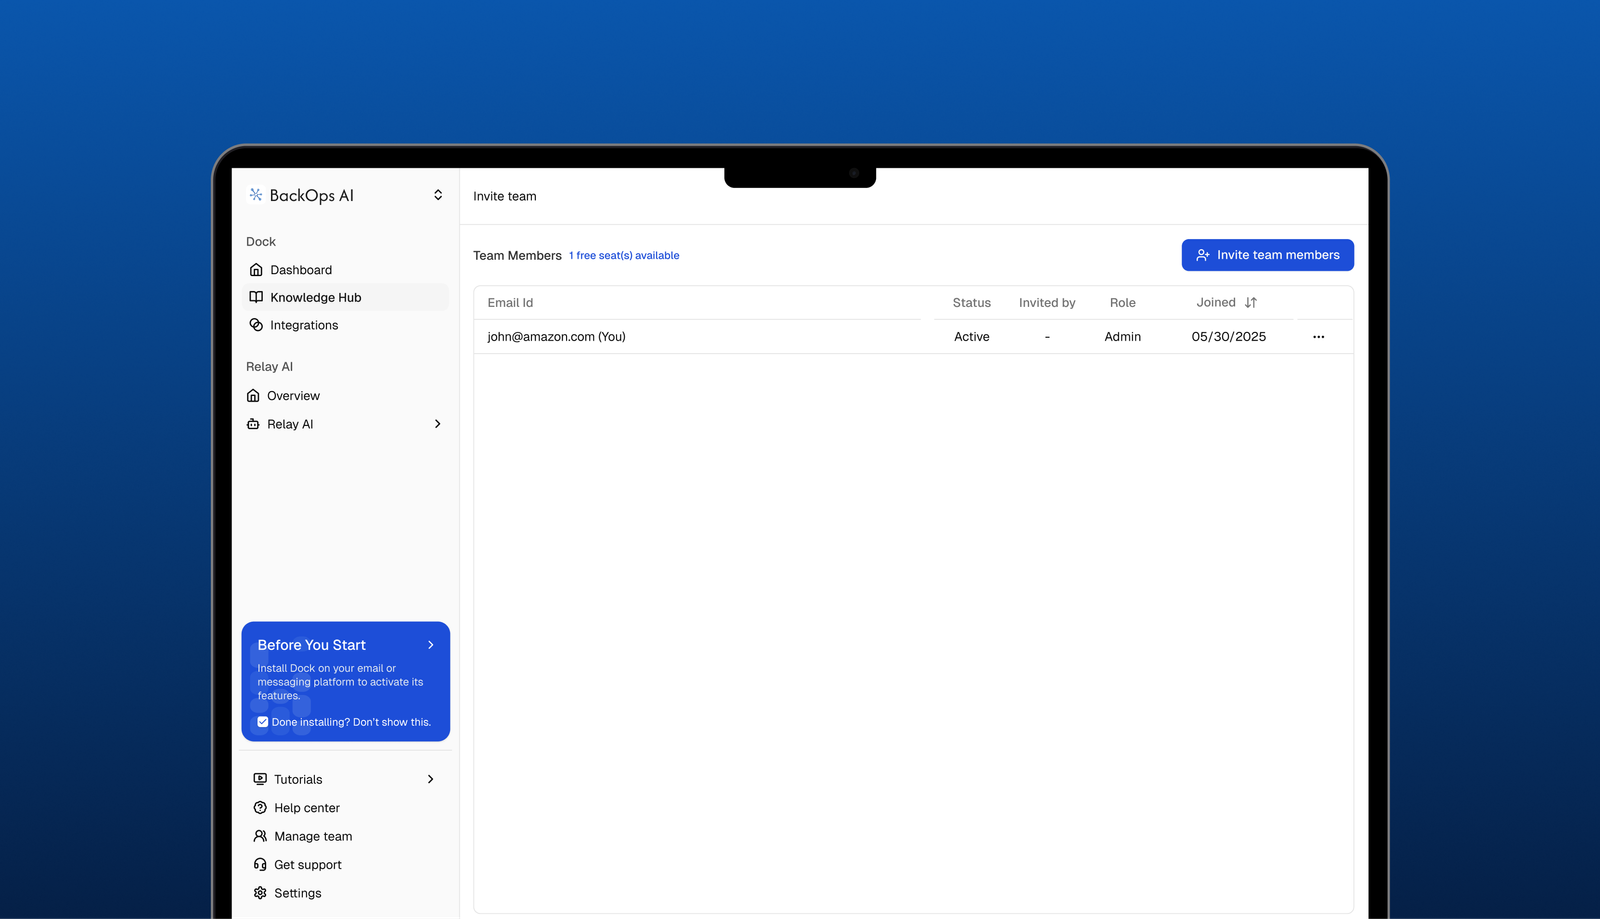Click the Invited by column header
The width and height of the screenshot is (1600, 919).
point(1047,303)
